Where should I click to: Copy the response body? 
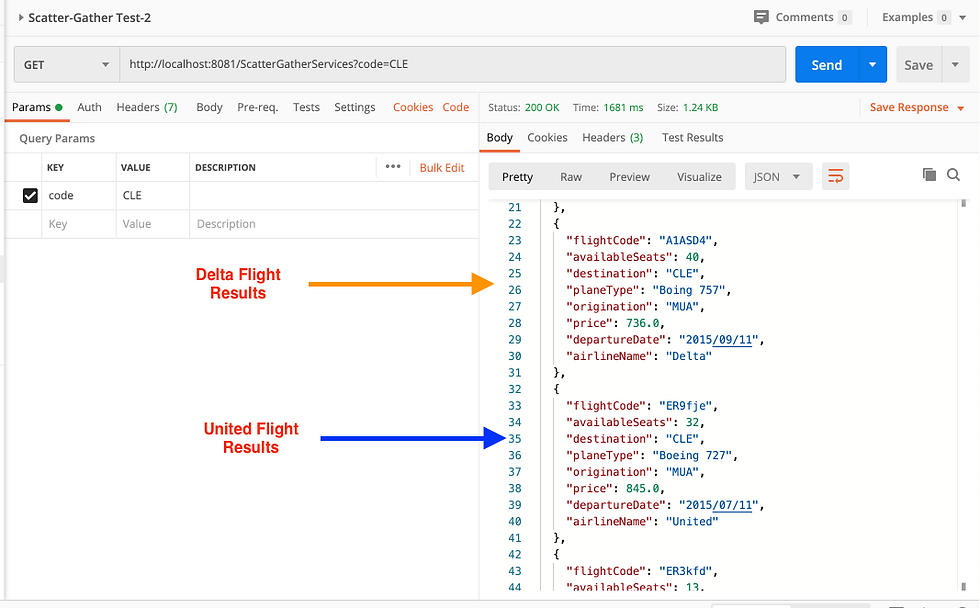point(929,174)
